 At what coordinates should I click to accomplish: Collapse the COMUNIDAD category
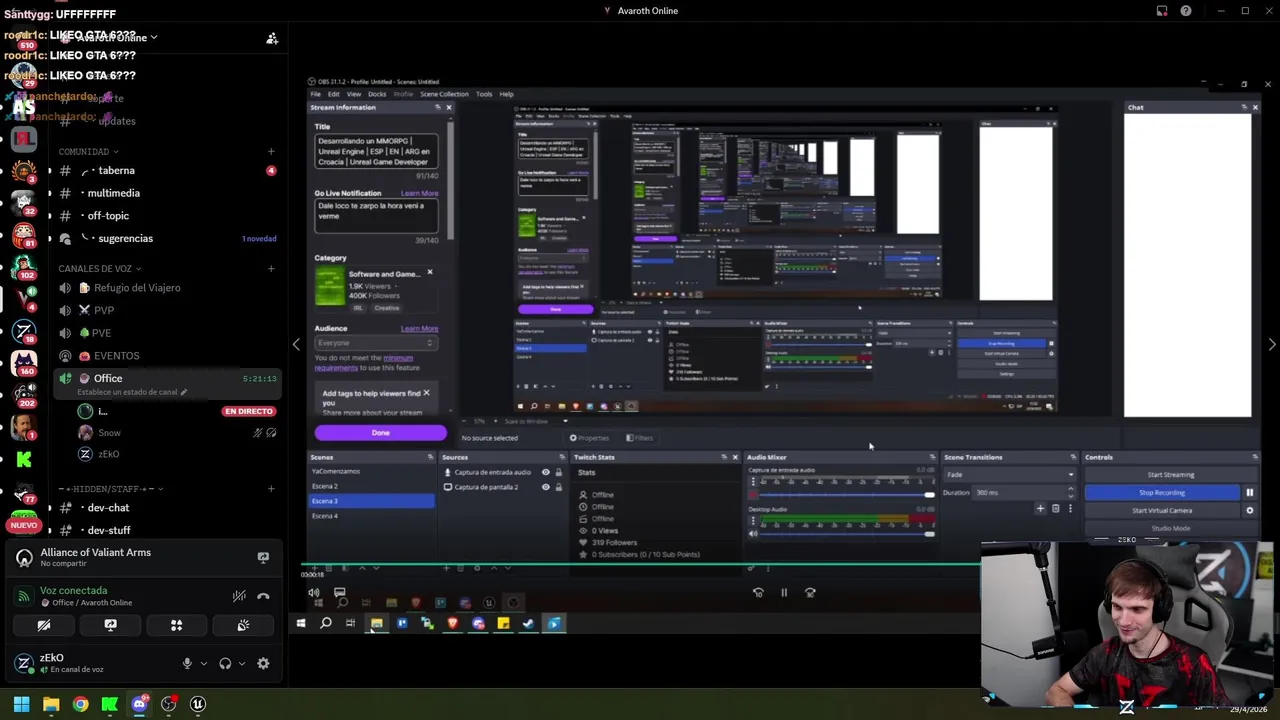(x=88, y=152)
